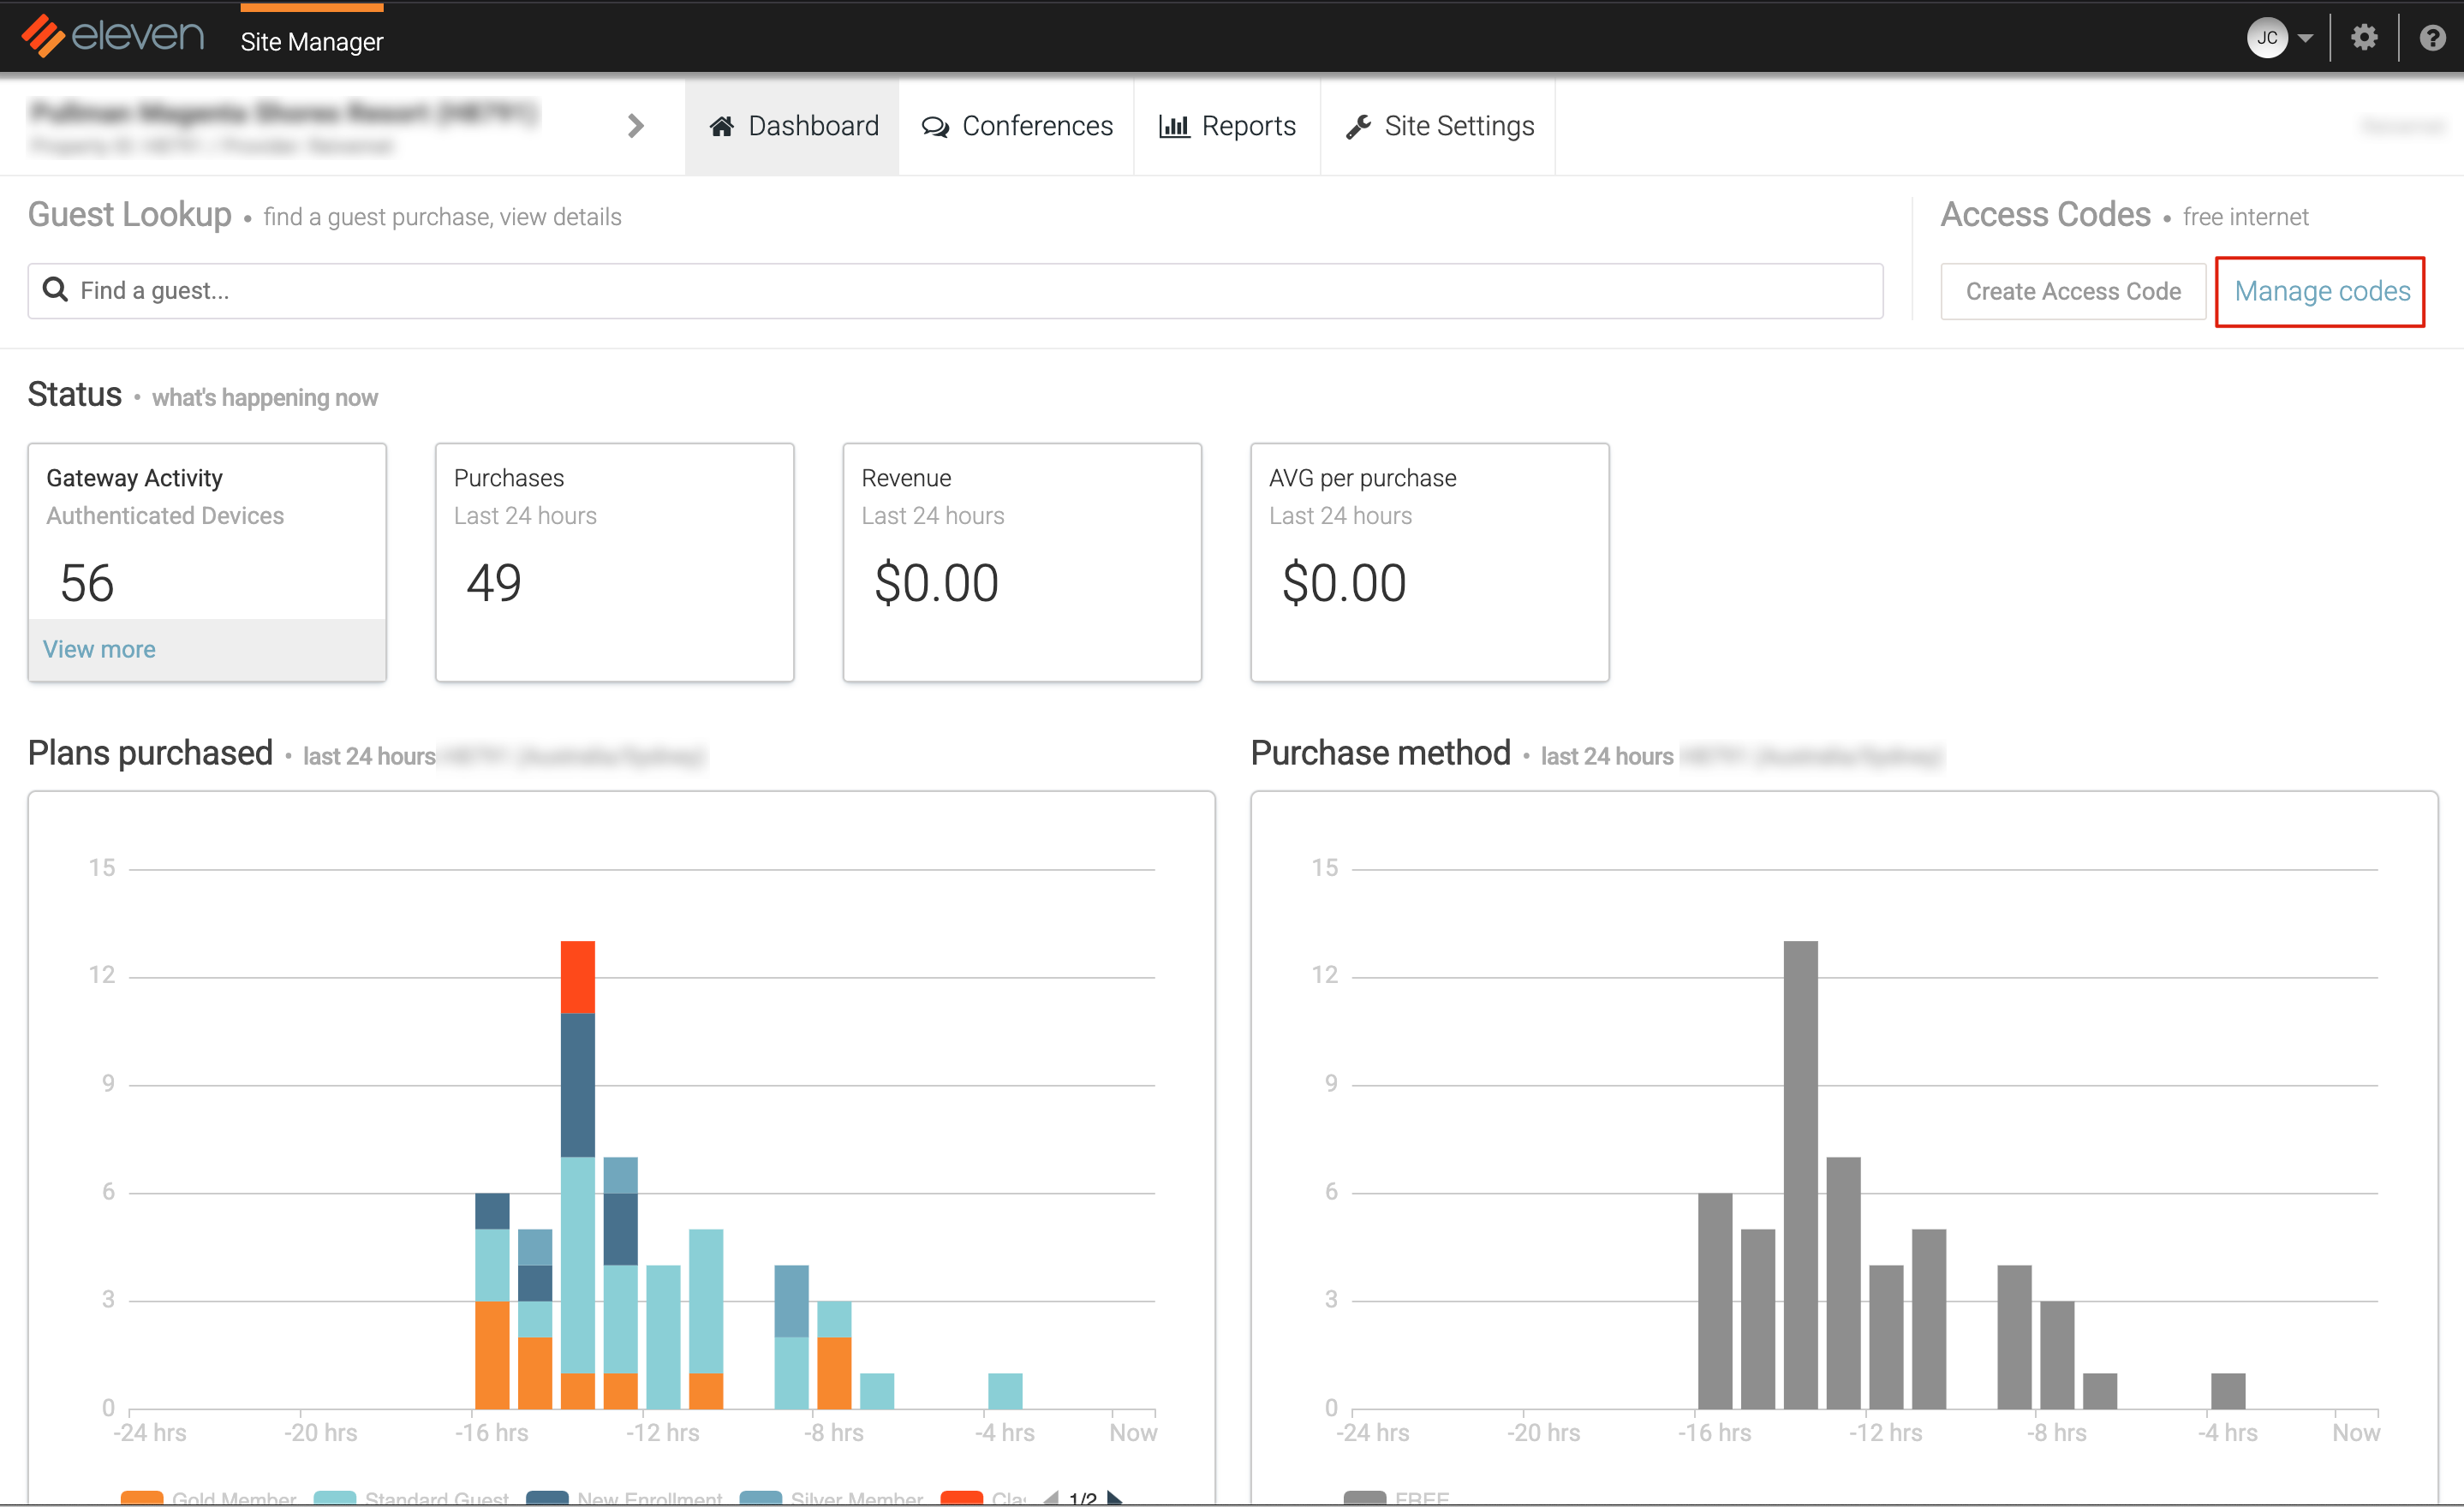The image size is (2464, 1507).
Task: Switch to the Dashboard tab
Action: pyautogui.click(x=793, y=126)
